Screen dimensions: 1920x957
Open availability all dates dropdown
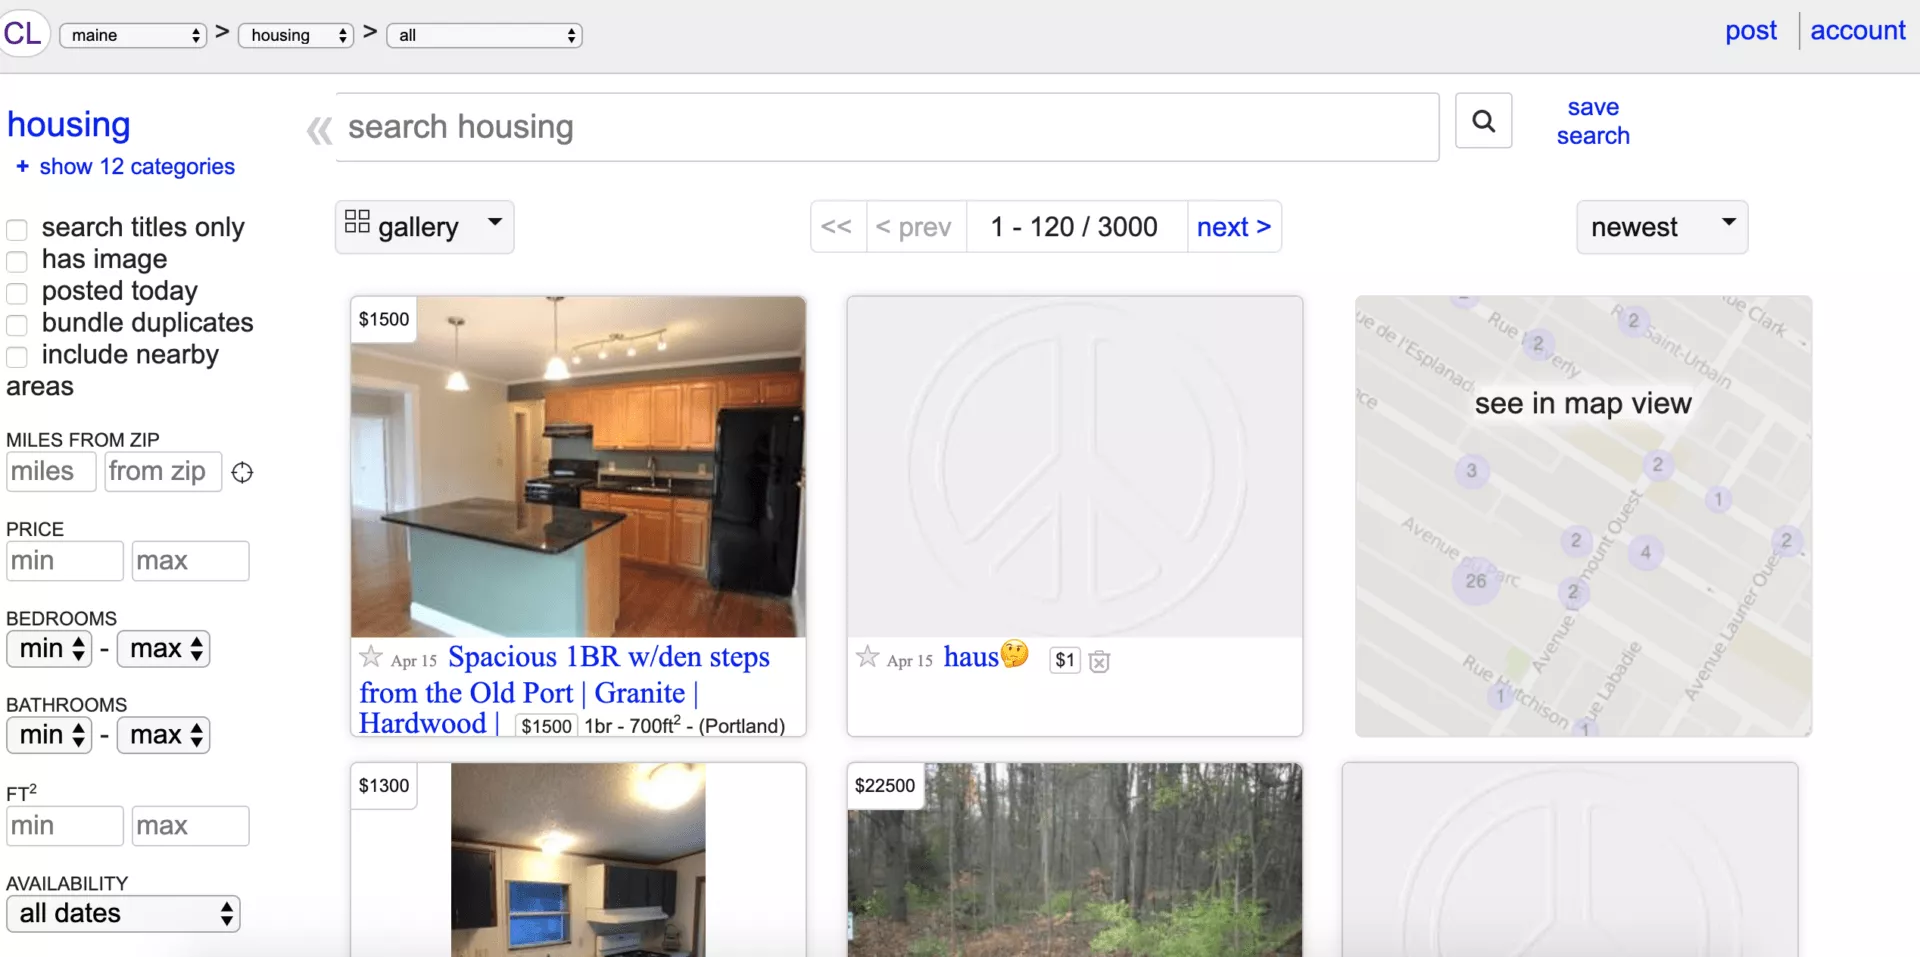point(124,914)
